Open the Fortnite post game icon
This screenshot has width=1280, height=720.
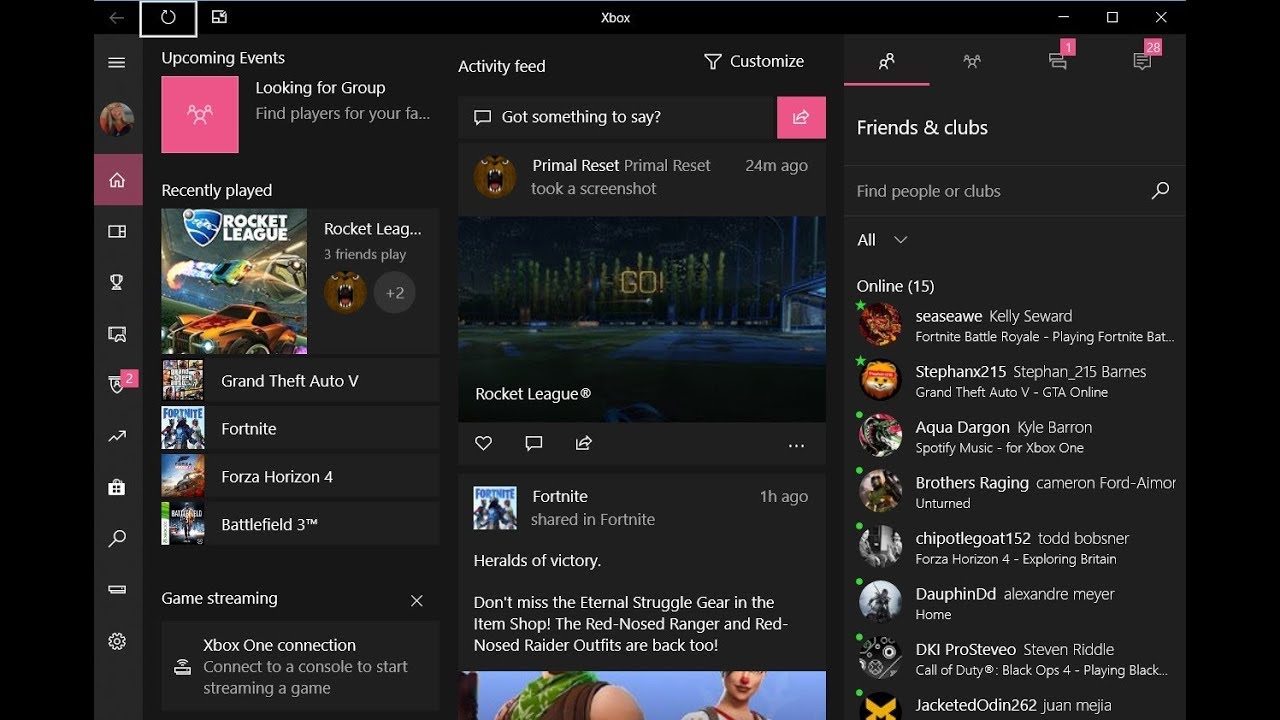(x=495, y=508)
